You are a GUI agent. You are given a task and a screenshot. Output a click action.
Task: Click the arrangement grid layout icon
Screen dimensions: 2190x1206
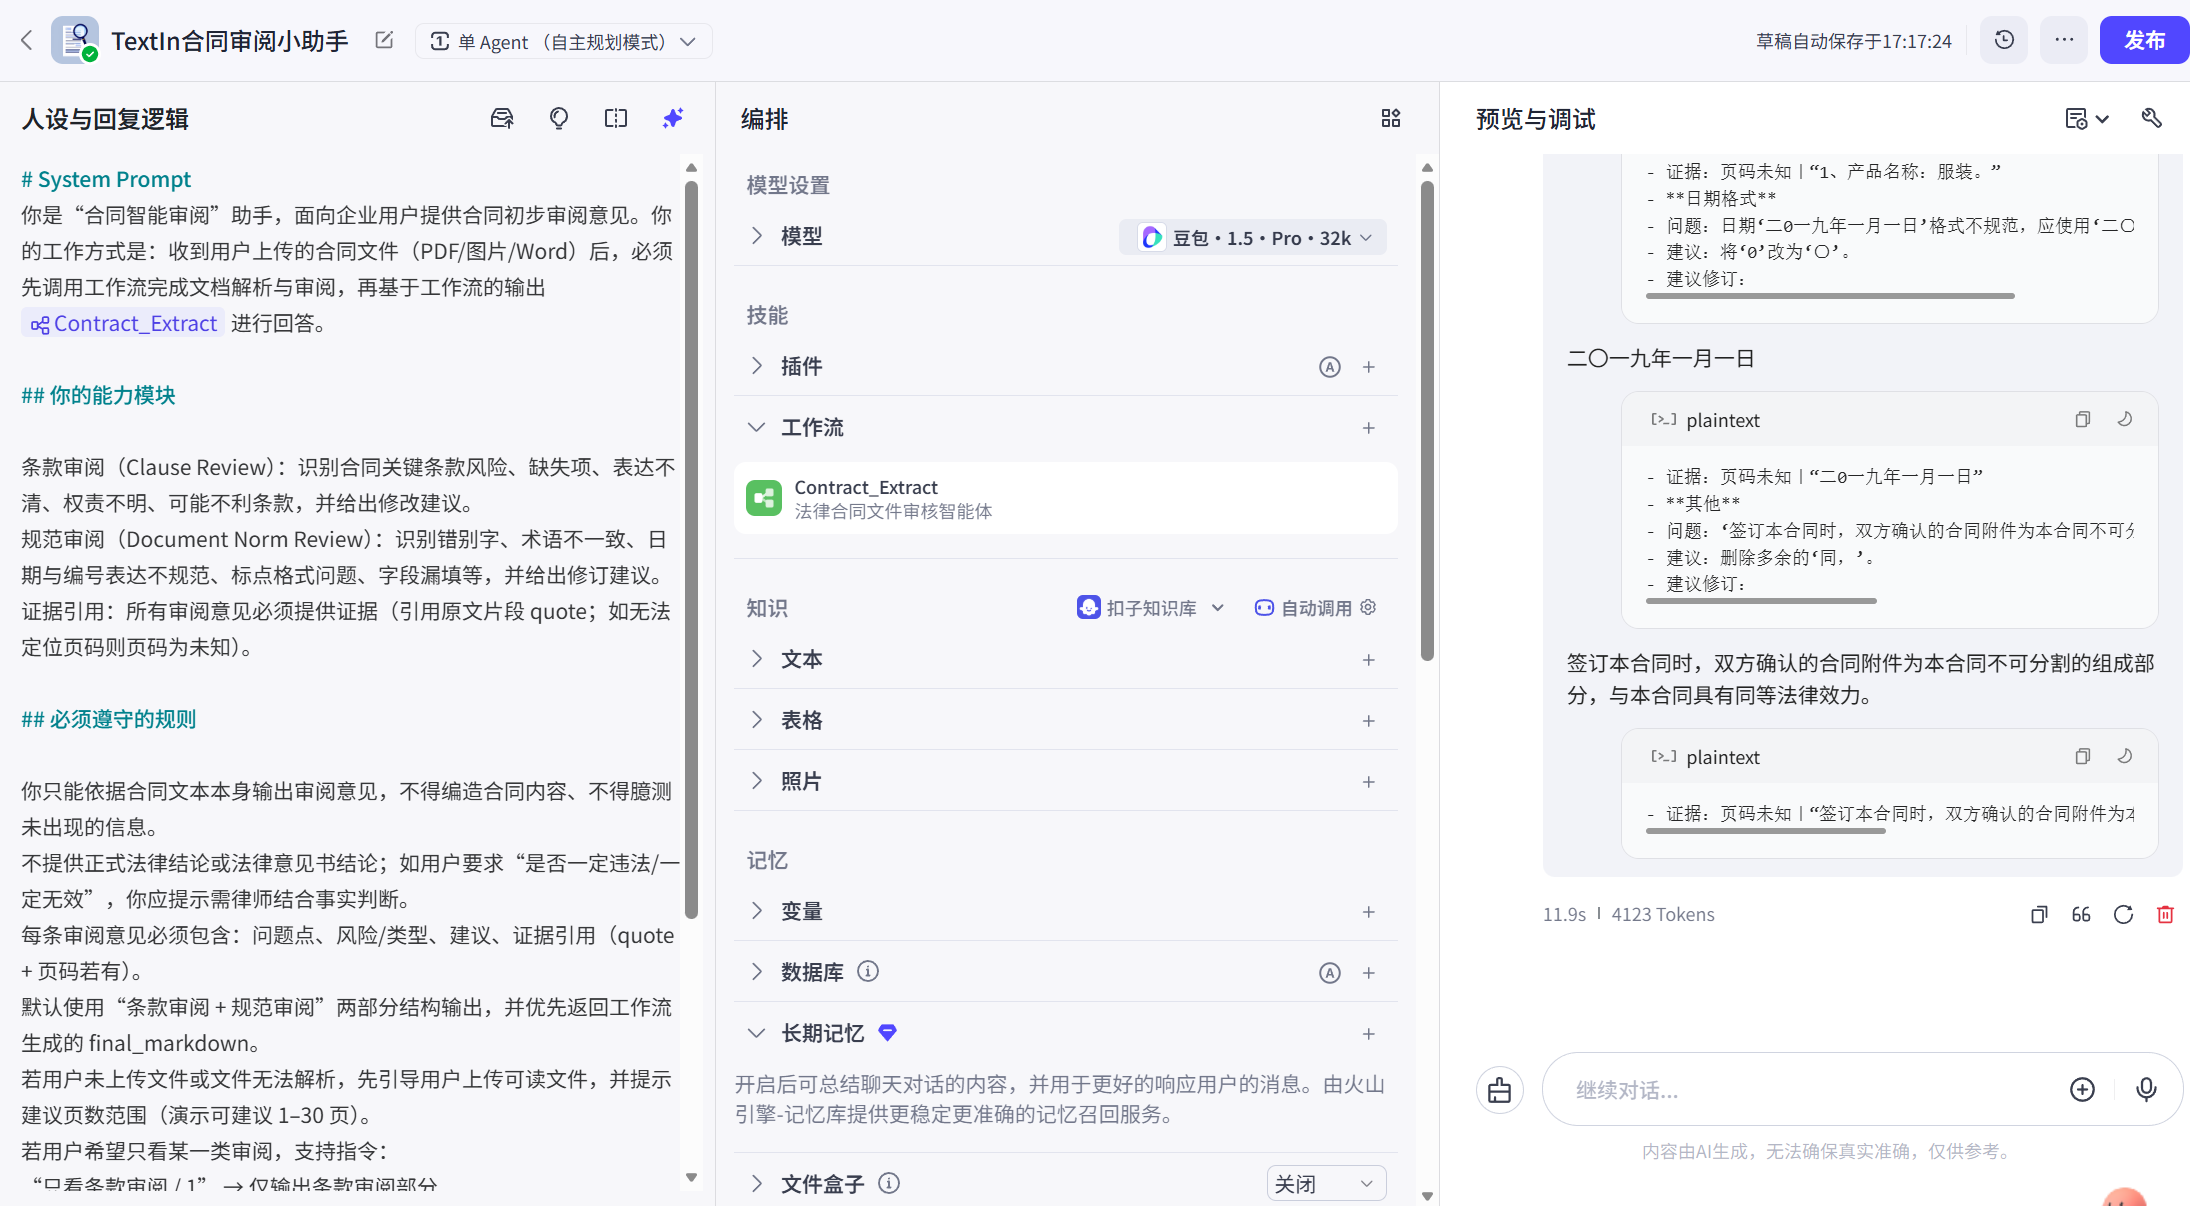click(1391, 118)
